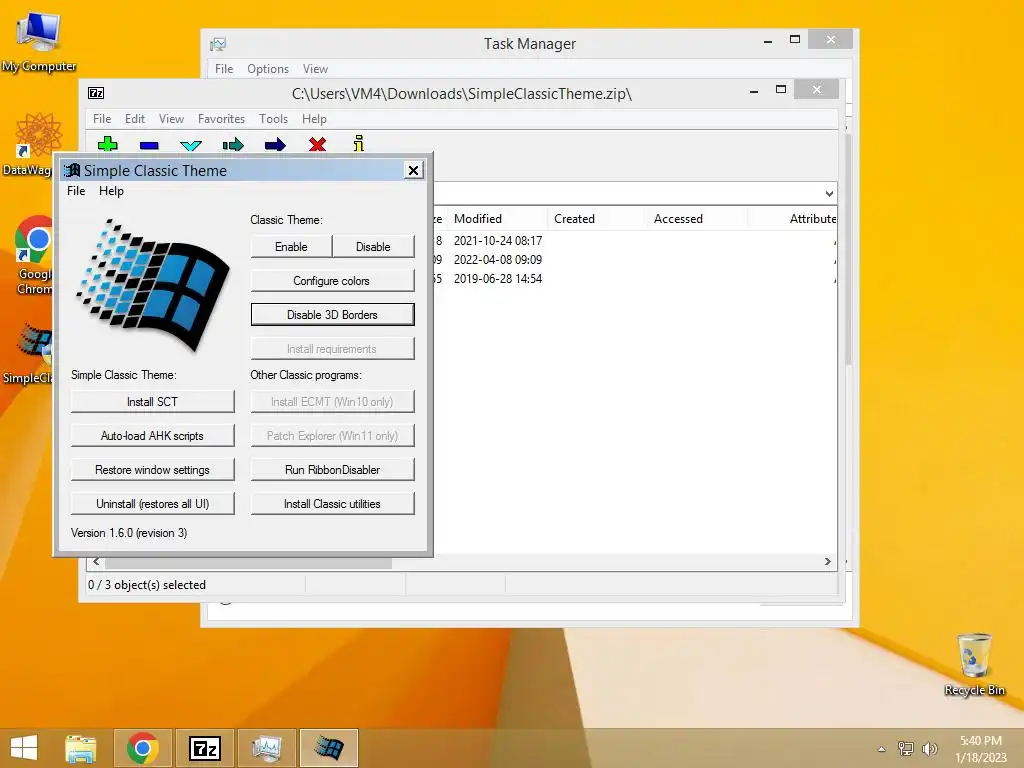Click the horizontal scrollbar right arrow in 7-Zip
The height and width of the screenshot is (768, 1024).
click(x=827, y=562)
